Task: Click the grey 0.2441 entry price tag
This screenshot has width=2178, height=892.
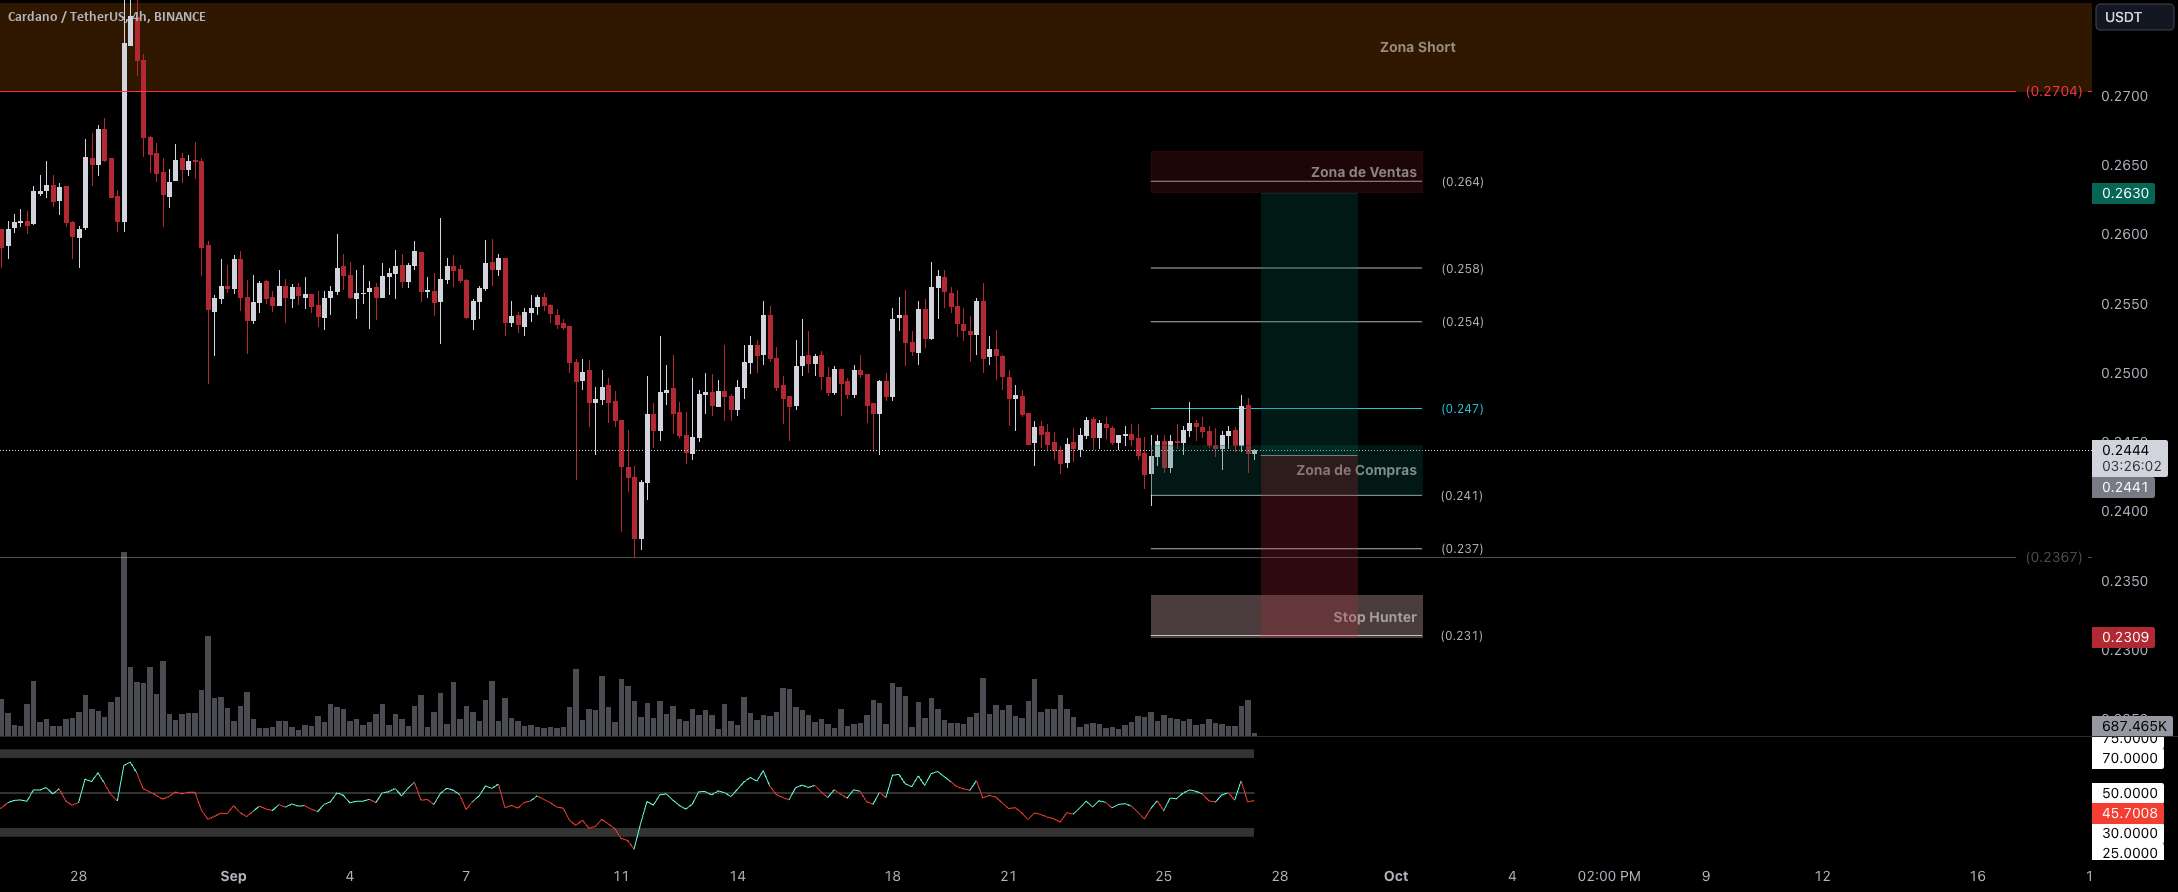Action: (x=2125, y=487)
